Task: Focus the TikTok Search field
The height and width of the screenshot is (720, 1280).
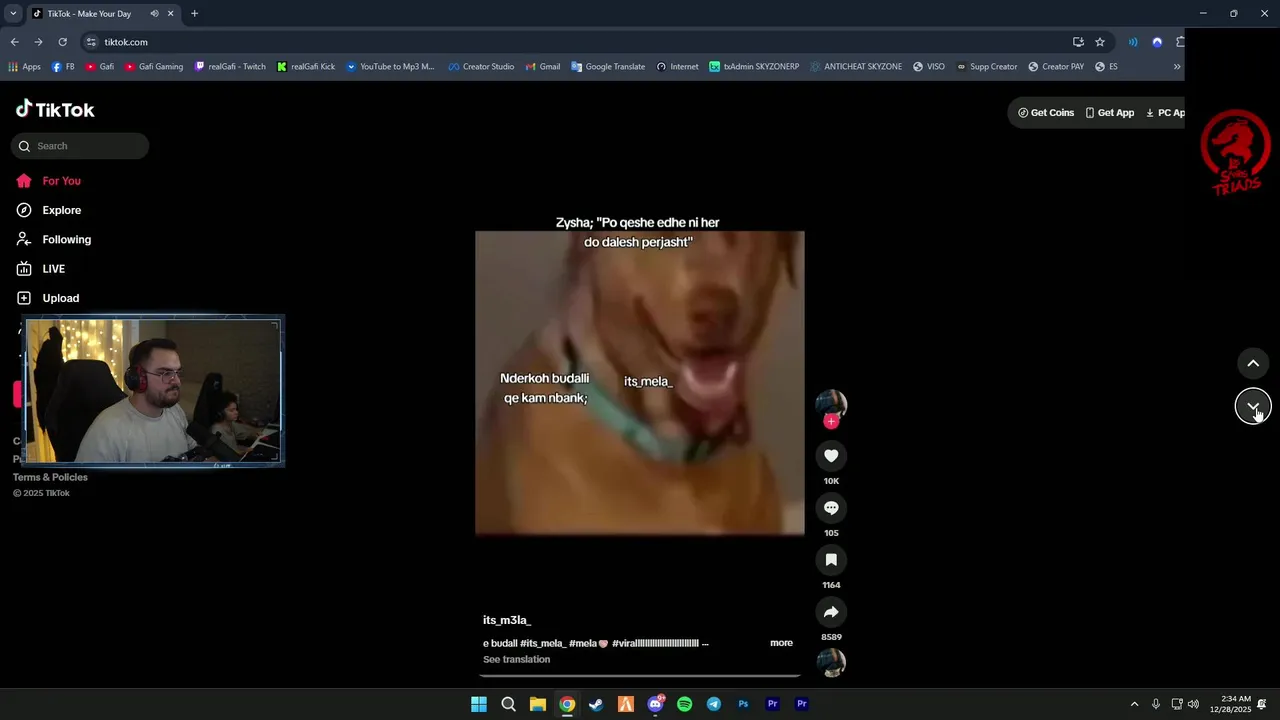Action: [80, 146]
